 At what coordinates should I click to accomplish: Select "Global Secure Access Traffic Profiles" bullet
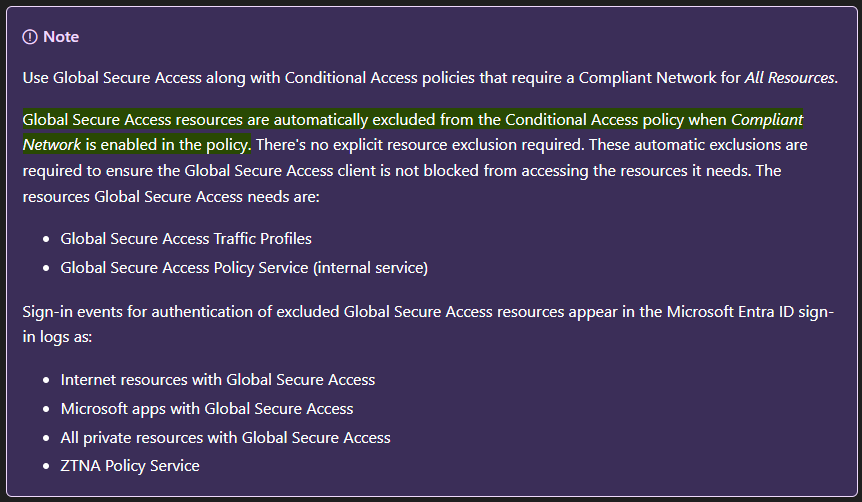[x=186, y=239]
